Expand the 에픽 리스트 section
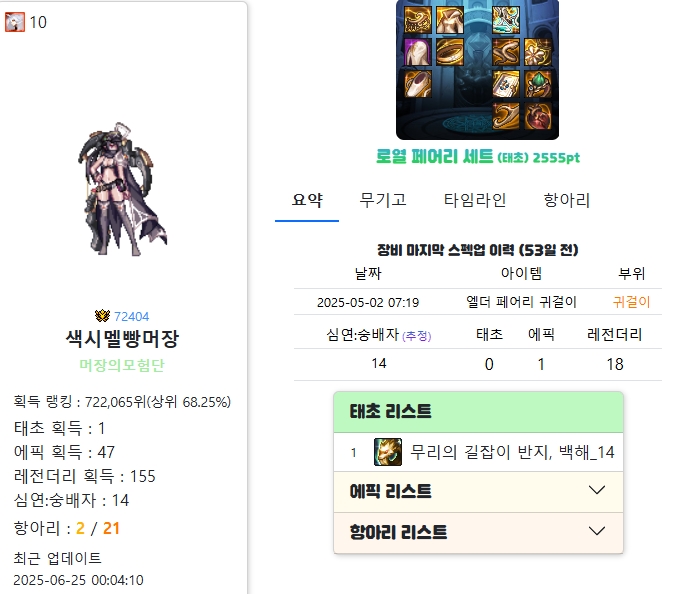 478,492
